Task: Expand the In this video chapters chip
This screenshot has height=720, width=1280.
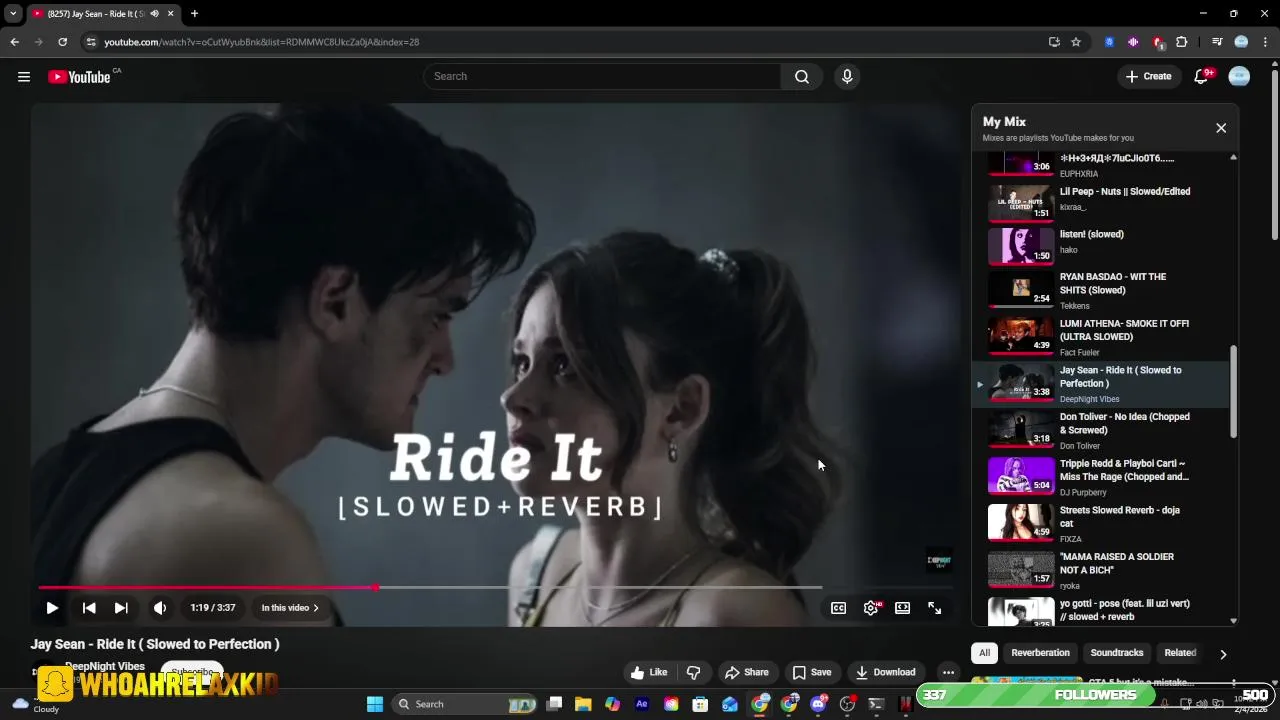Action: coord(290,608)
